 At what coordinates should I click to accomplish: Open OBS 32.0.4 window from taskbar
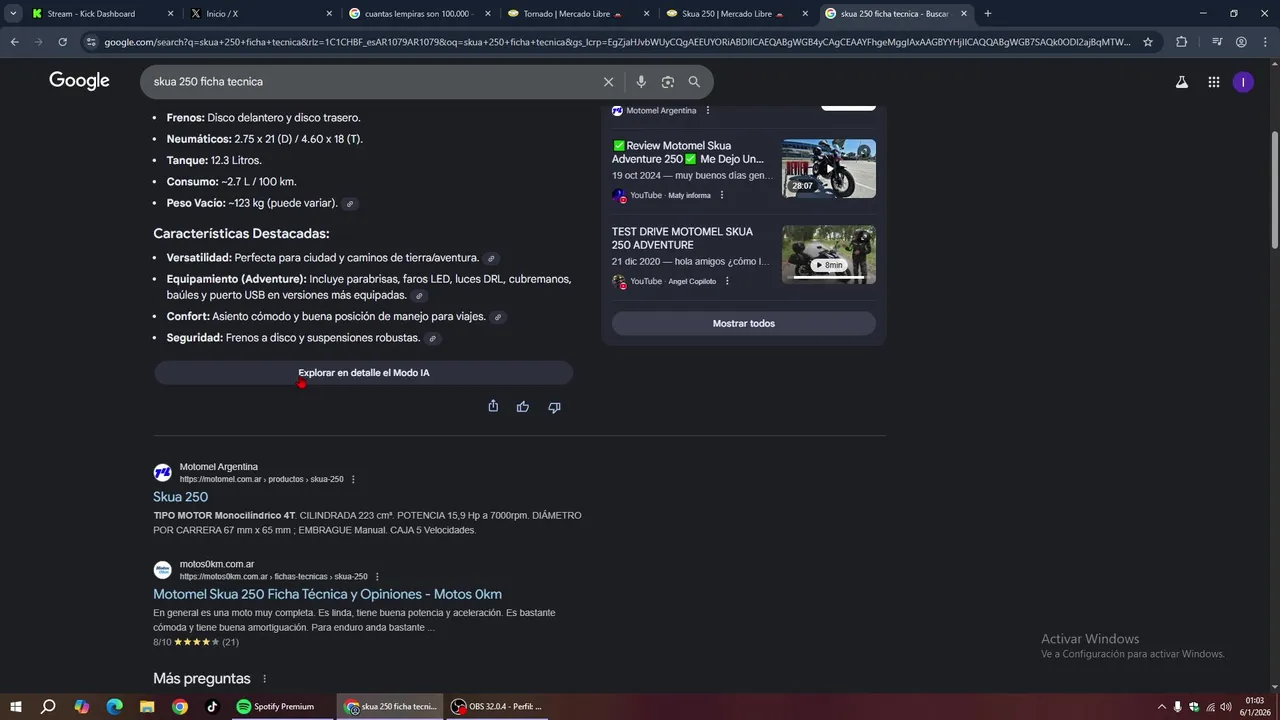497,707
